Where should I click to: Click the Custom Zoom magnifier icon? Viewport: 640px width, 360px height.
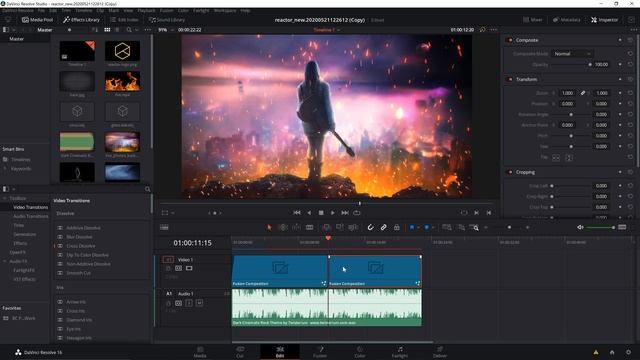474,227
